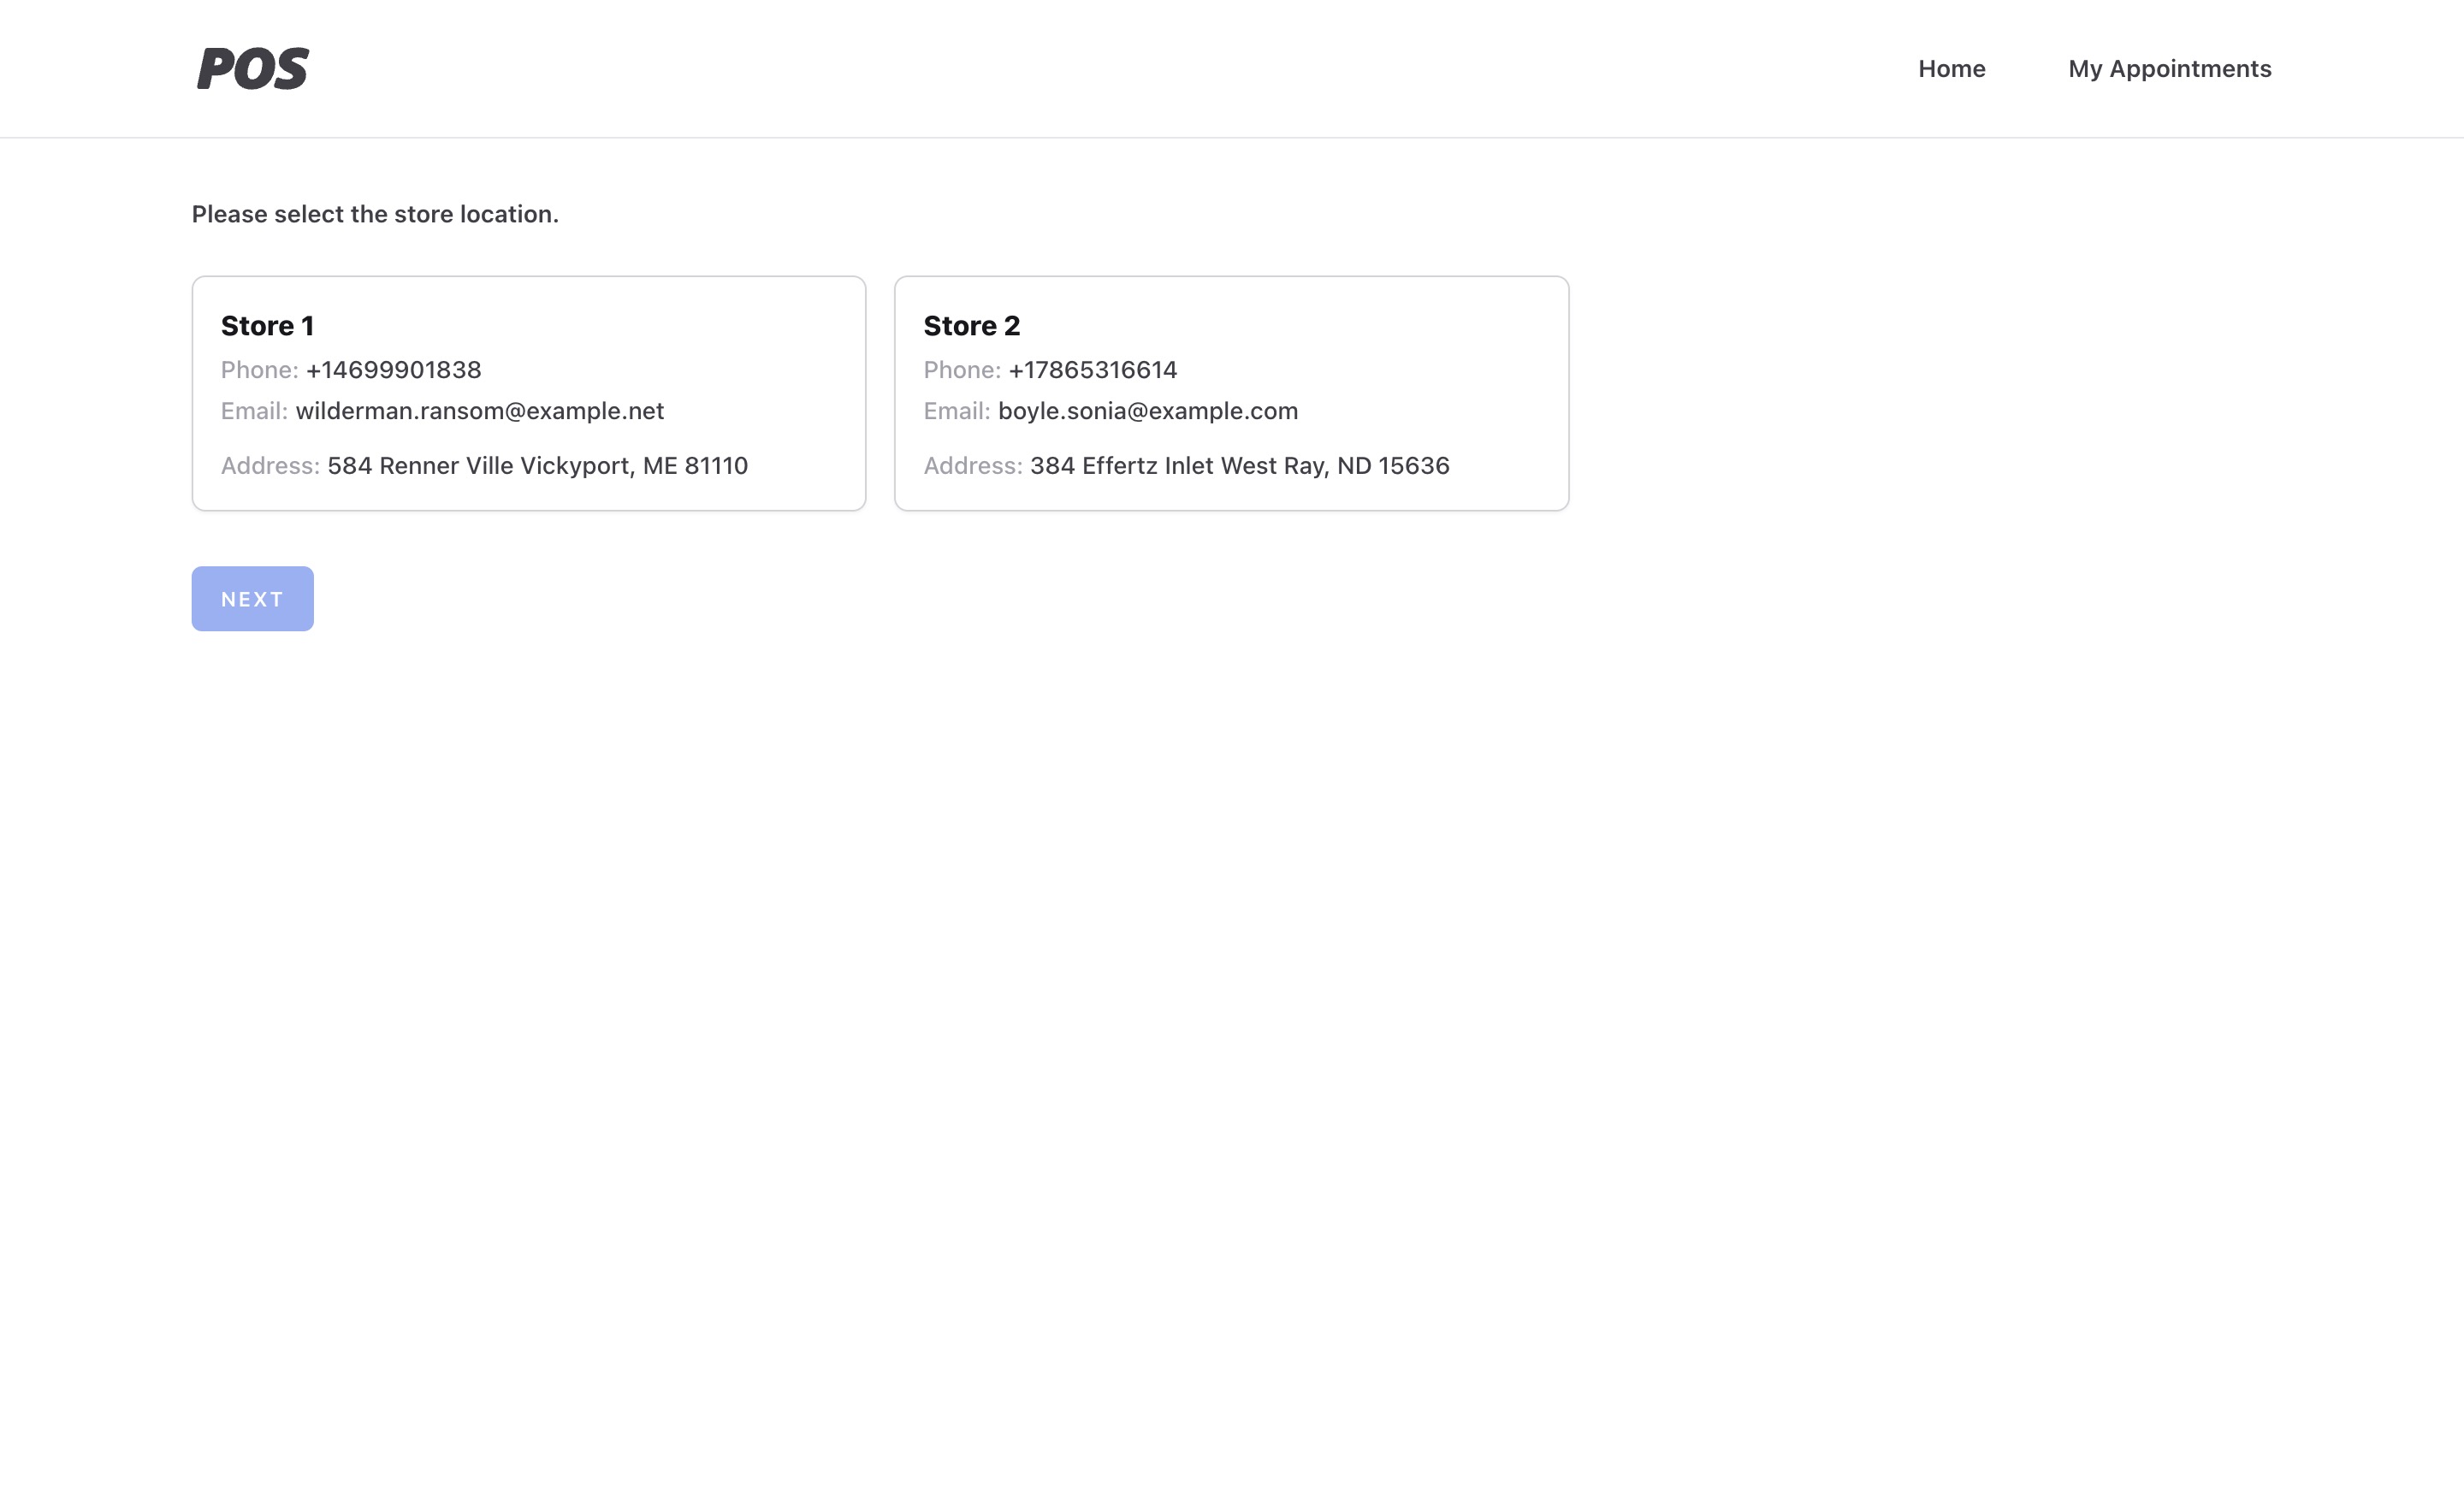Screen dimensions: 2464x1485
Task: Click the 'Please select the store location' text
Action: 375,214
